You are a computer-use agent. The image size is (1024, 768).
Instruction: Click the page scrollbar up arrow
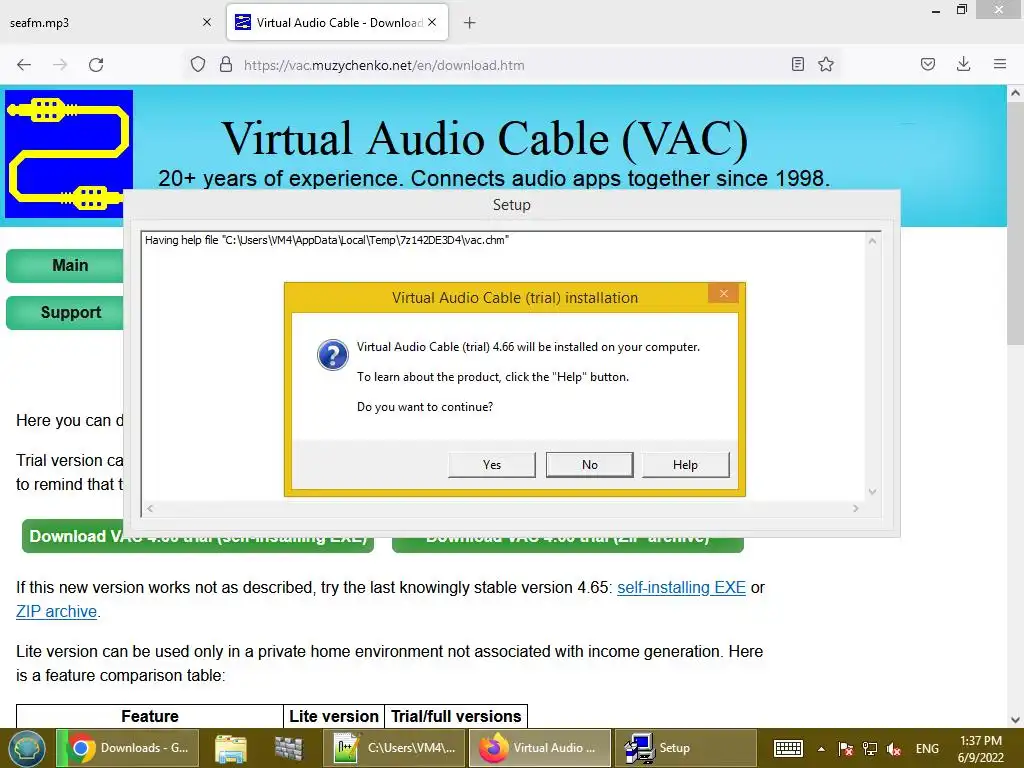click(x=1015, y=93)
